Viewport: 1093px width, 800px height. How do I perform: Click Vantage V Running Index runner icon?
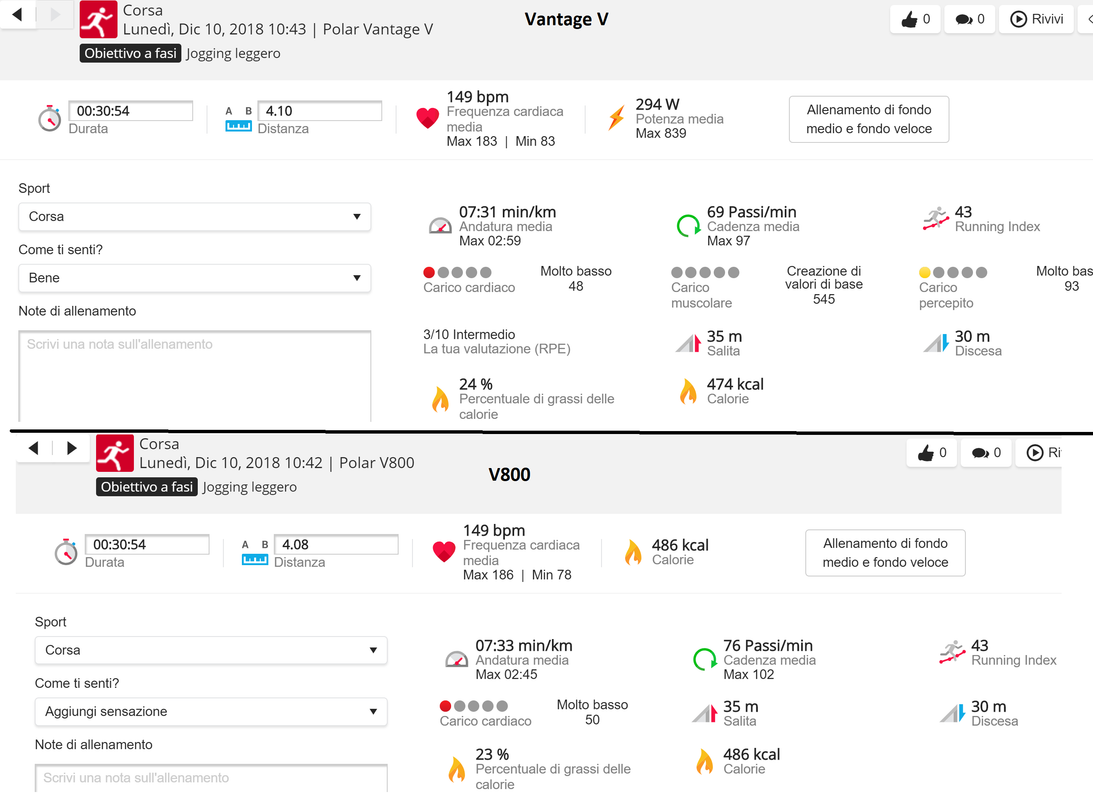936,219
